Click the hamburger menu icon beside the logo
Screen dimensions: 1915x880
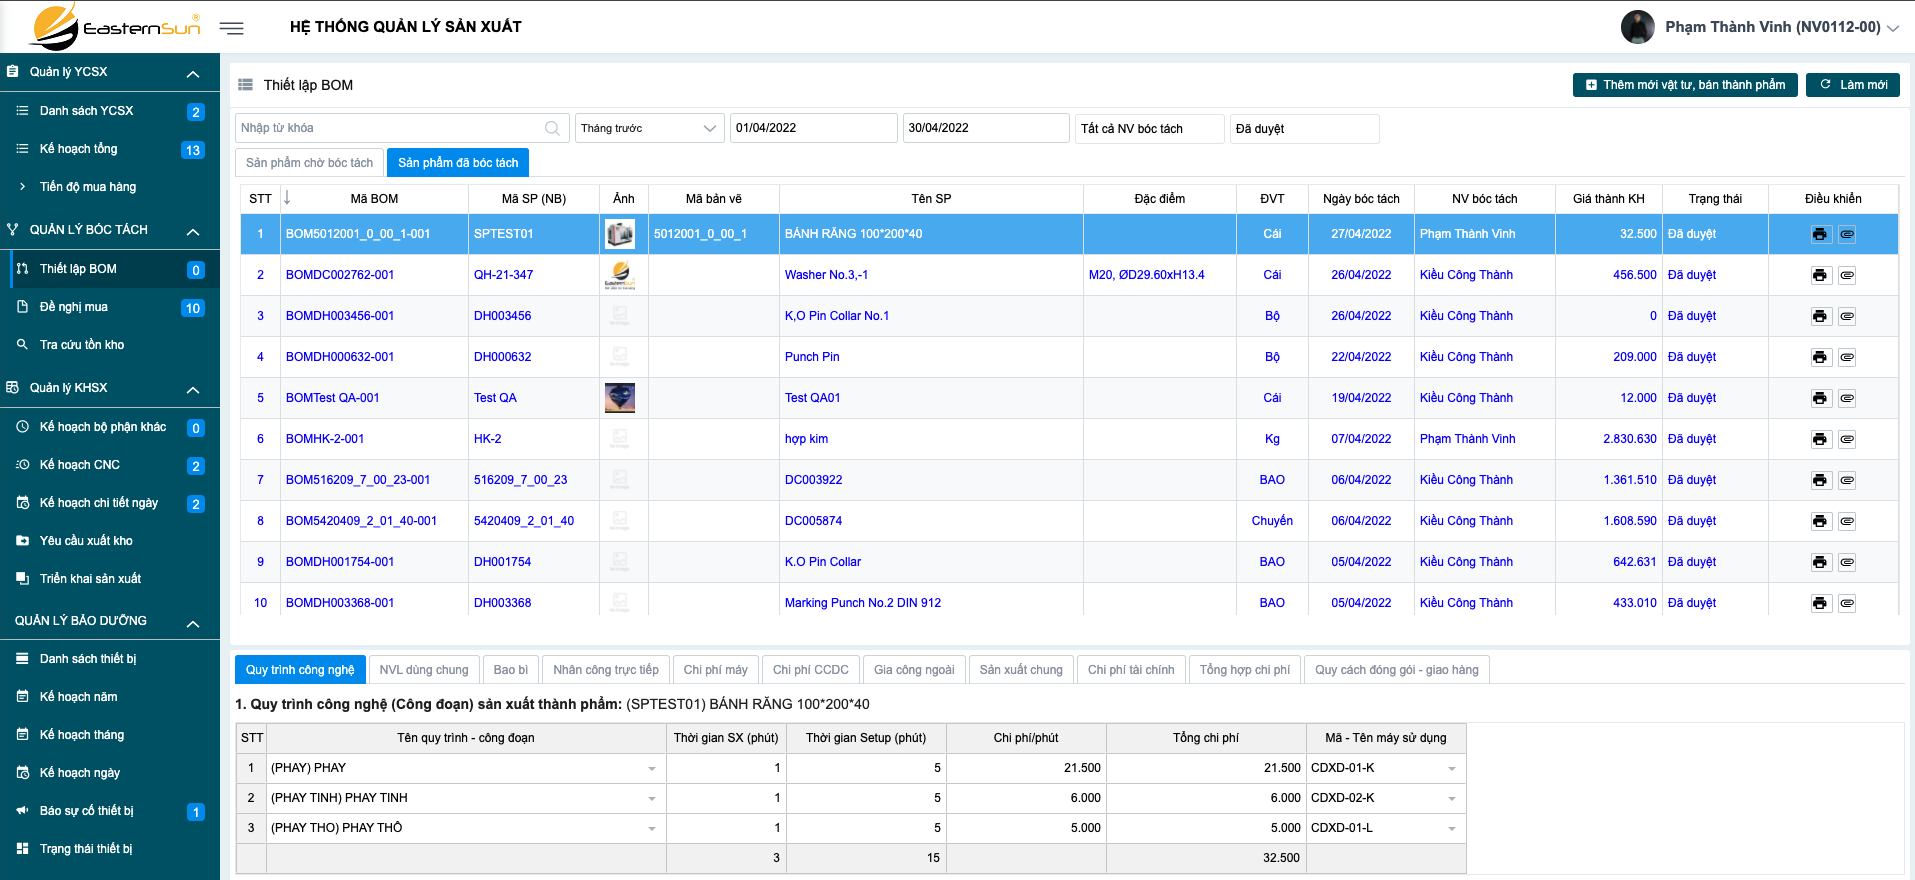pyautogui.click(x=232, y=28)
